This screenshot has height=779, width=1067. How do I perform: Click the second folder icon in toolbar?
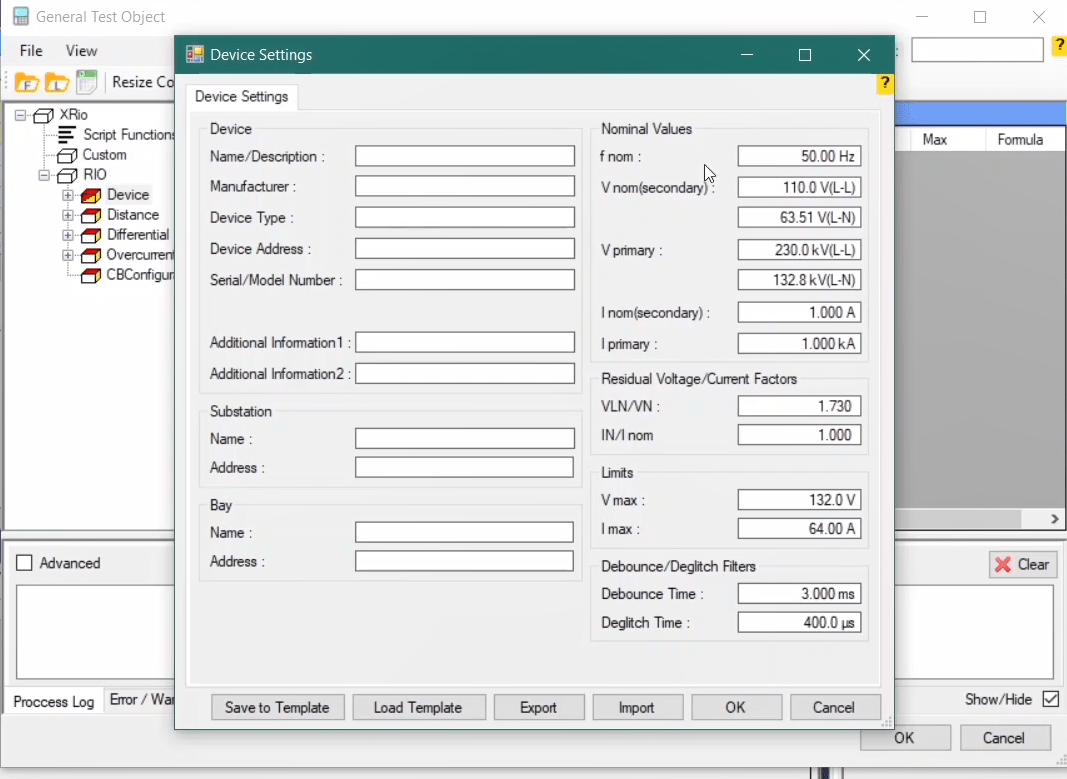(x=57, y=83)
